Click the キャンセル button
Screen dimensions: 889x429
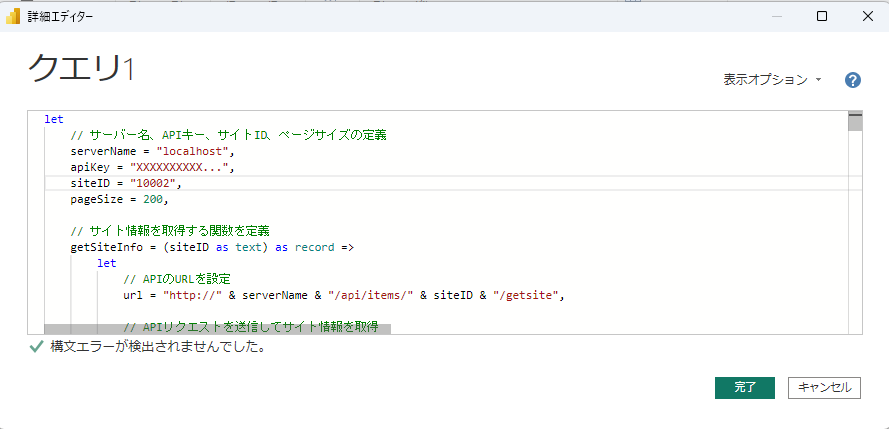pos(824,388)
